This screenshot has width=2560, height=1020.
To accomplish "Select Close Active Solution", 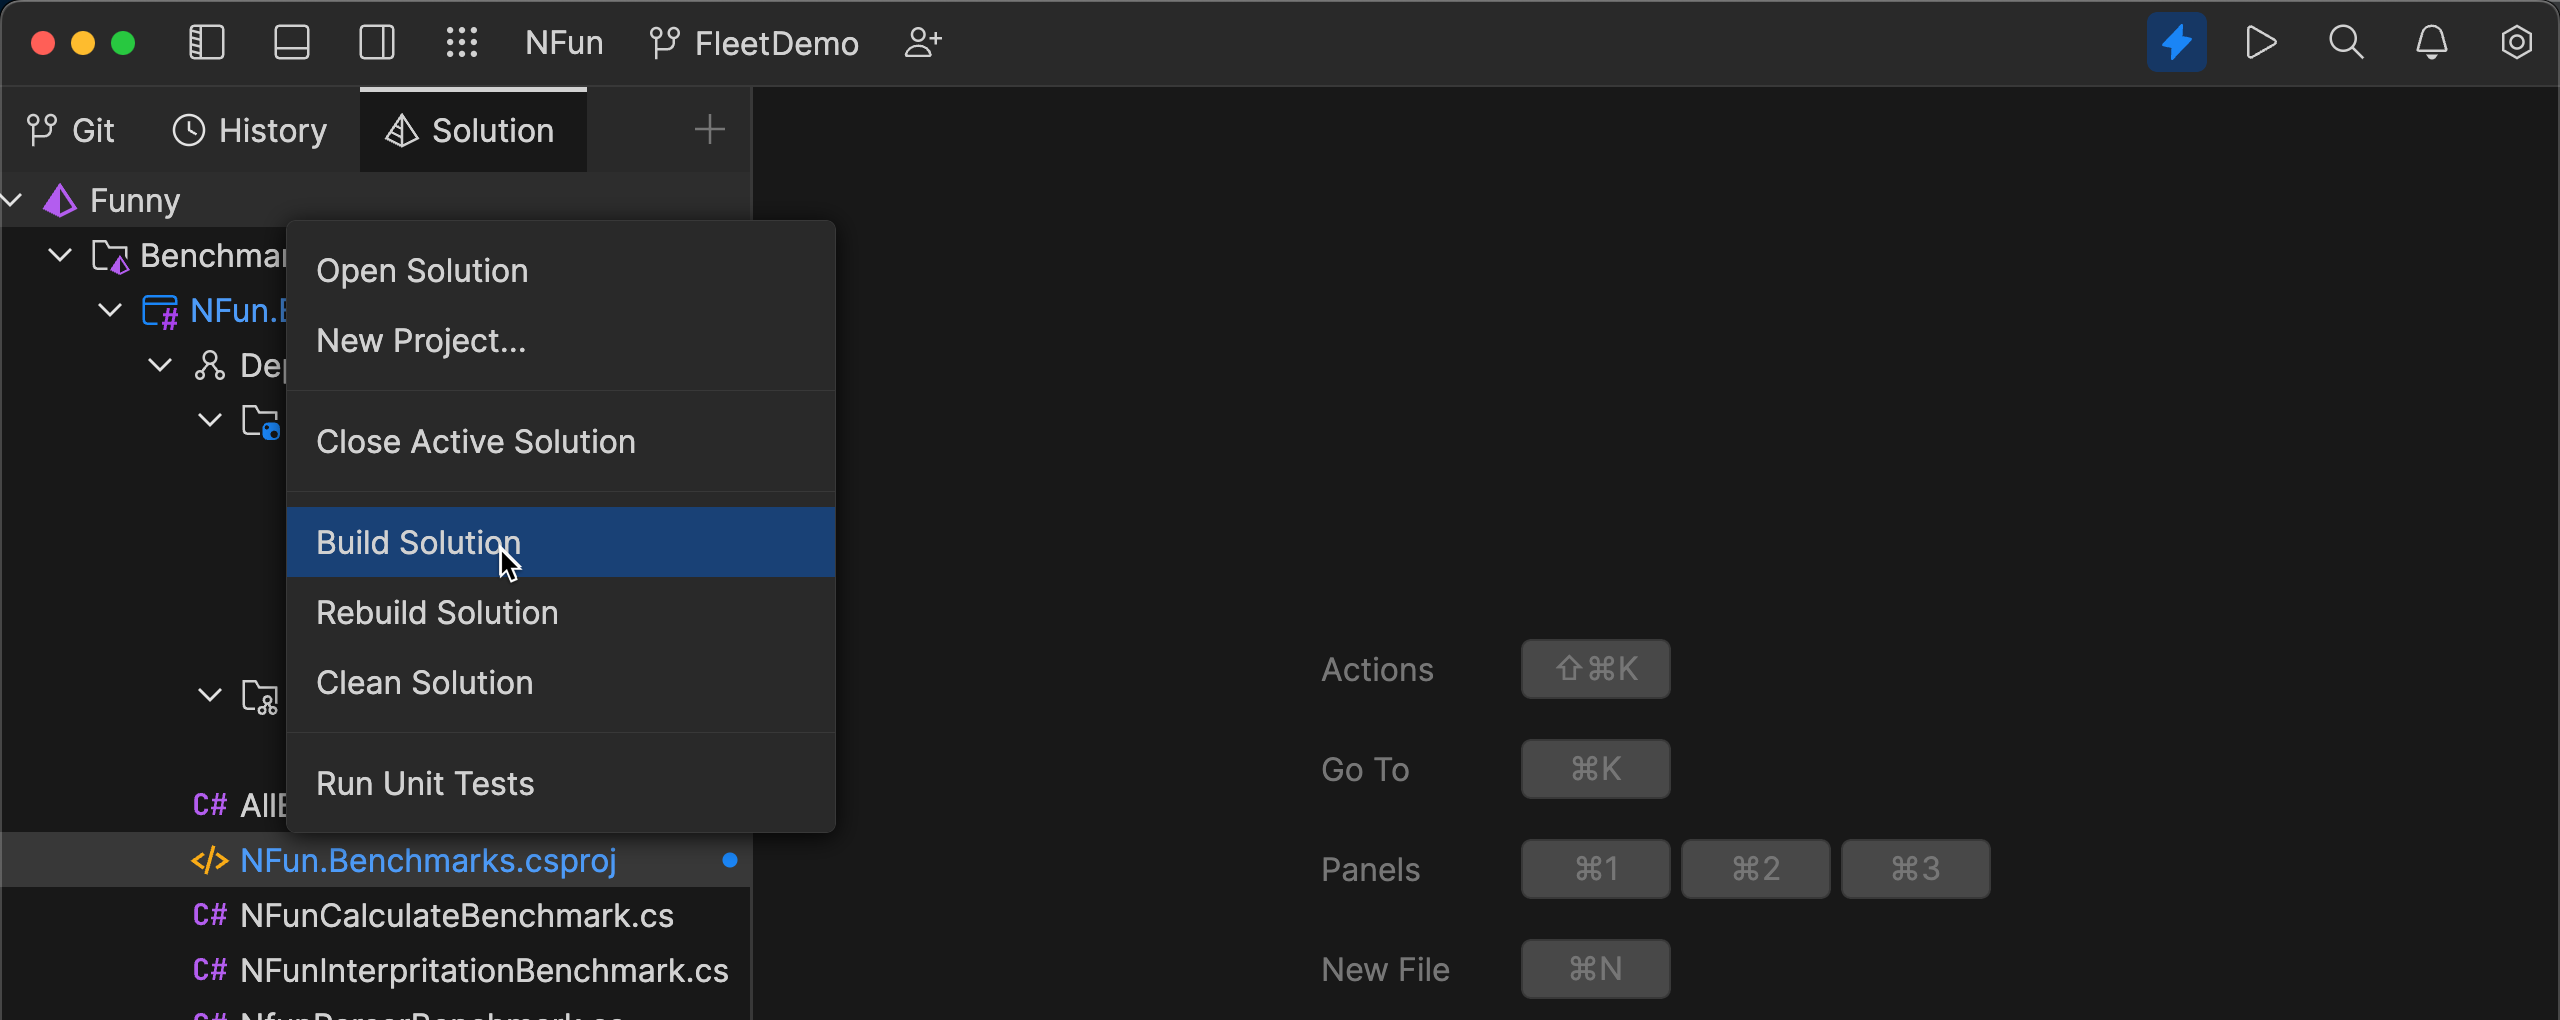I will pos(561,442).
